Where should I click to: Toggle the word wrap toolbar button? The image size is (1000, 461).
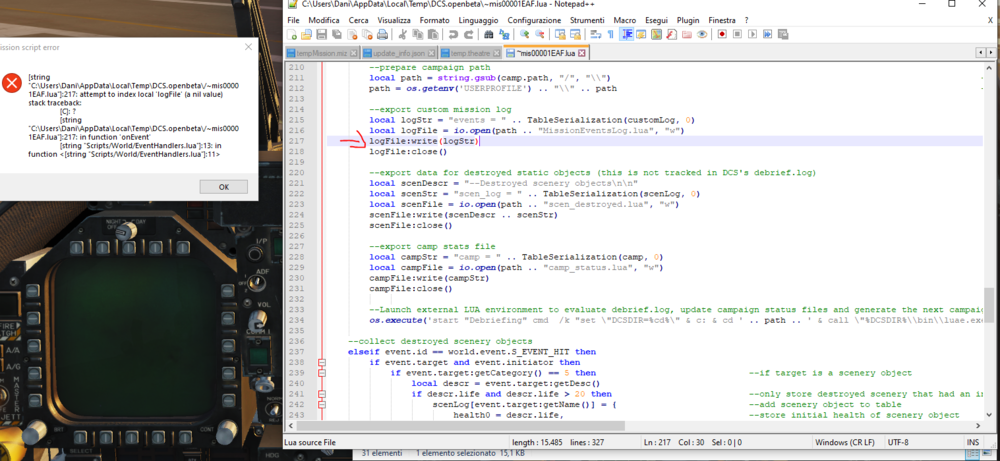(x=596, y=34)
